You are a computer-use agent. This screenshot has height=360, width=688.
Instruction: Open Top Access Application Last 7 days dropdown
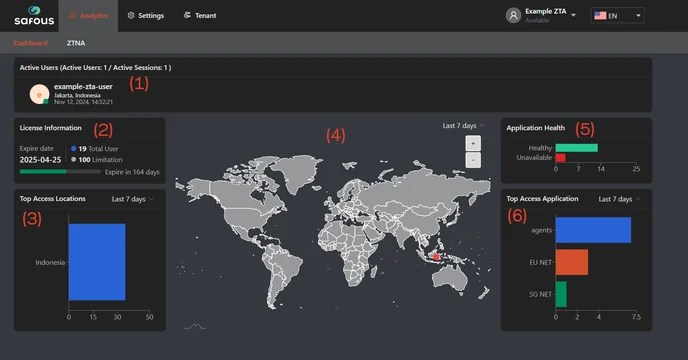619,199
